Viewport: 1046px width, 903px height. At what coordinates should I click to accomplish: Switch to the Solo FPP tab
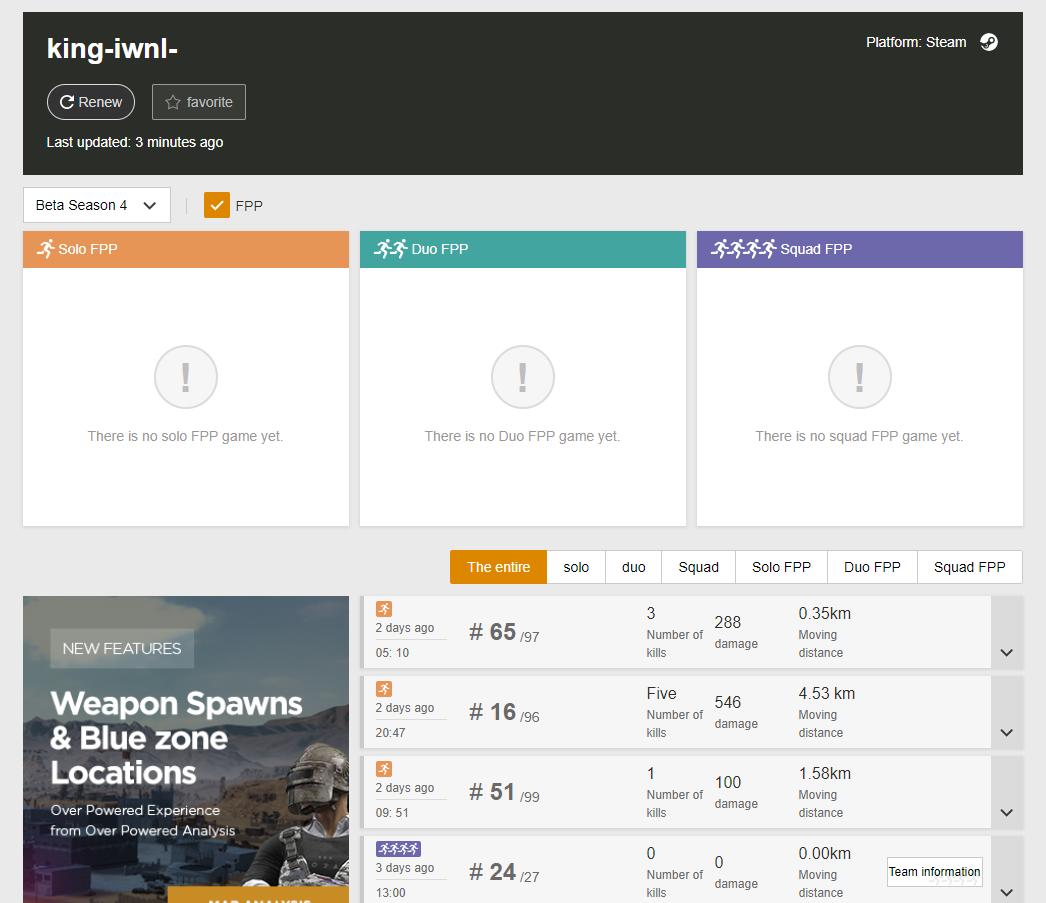781,567
